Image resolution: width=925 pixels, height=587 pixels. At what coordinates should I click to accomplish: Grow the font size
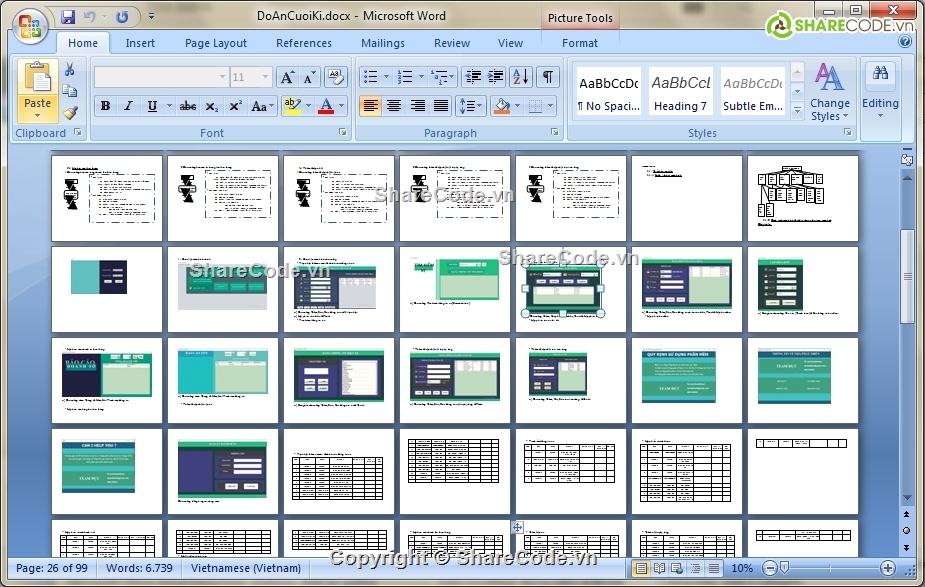[x=287, y=77]
